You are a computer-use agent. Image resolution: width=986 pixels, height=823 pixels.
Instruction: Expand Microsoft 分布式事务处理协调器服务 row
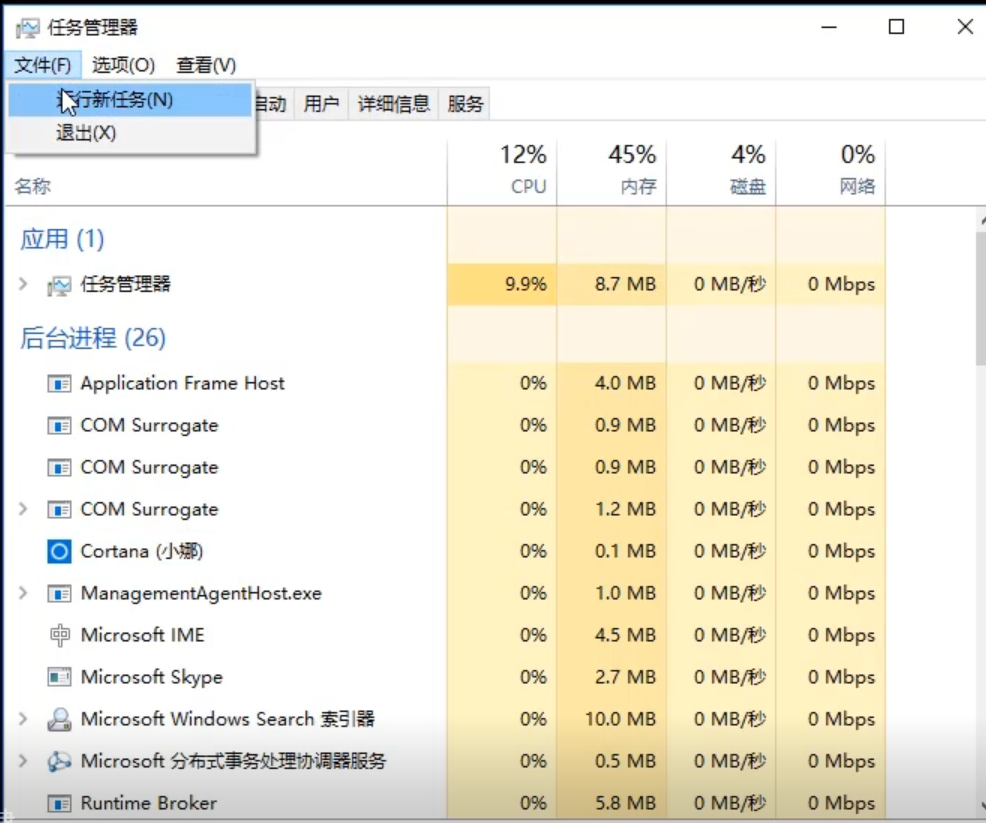coord(23,761)
